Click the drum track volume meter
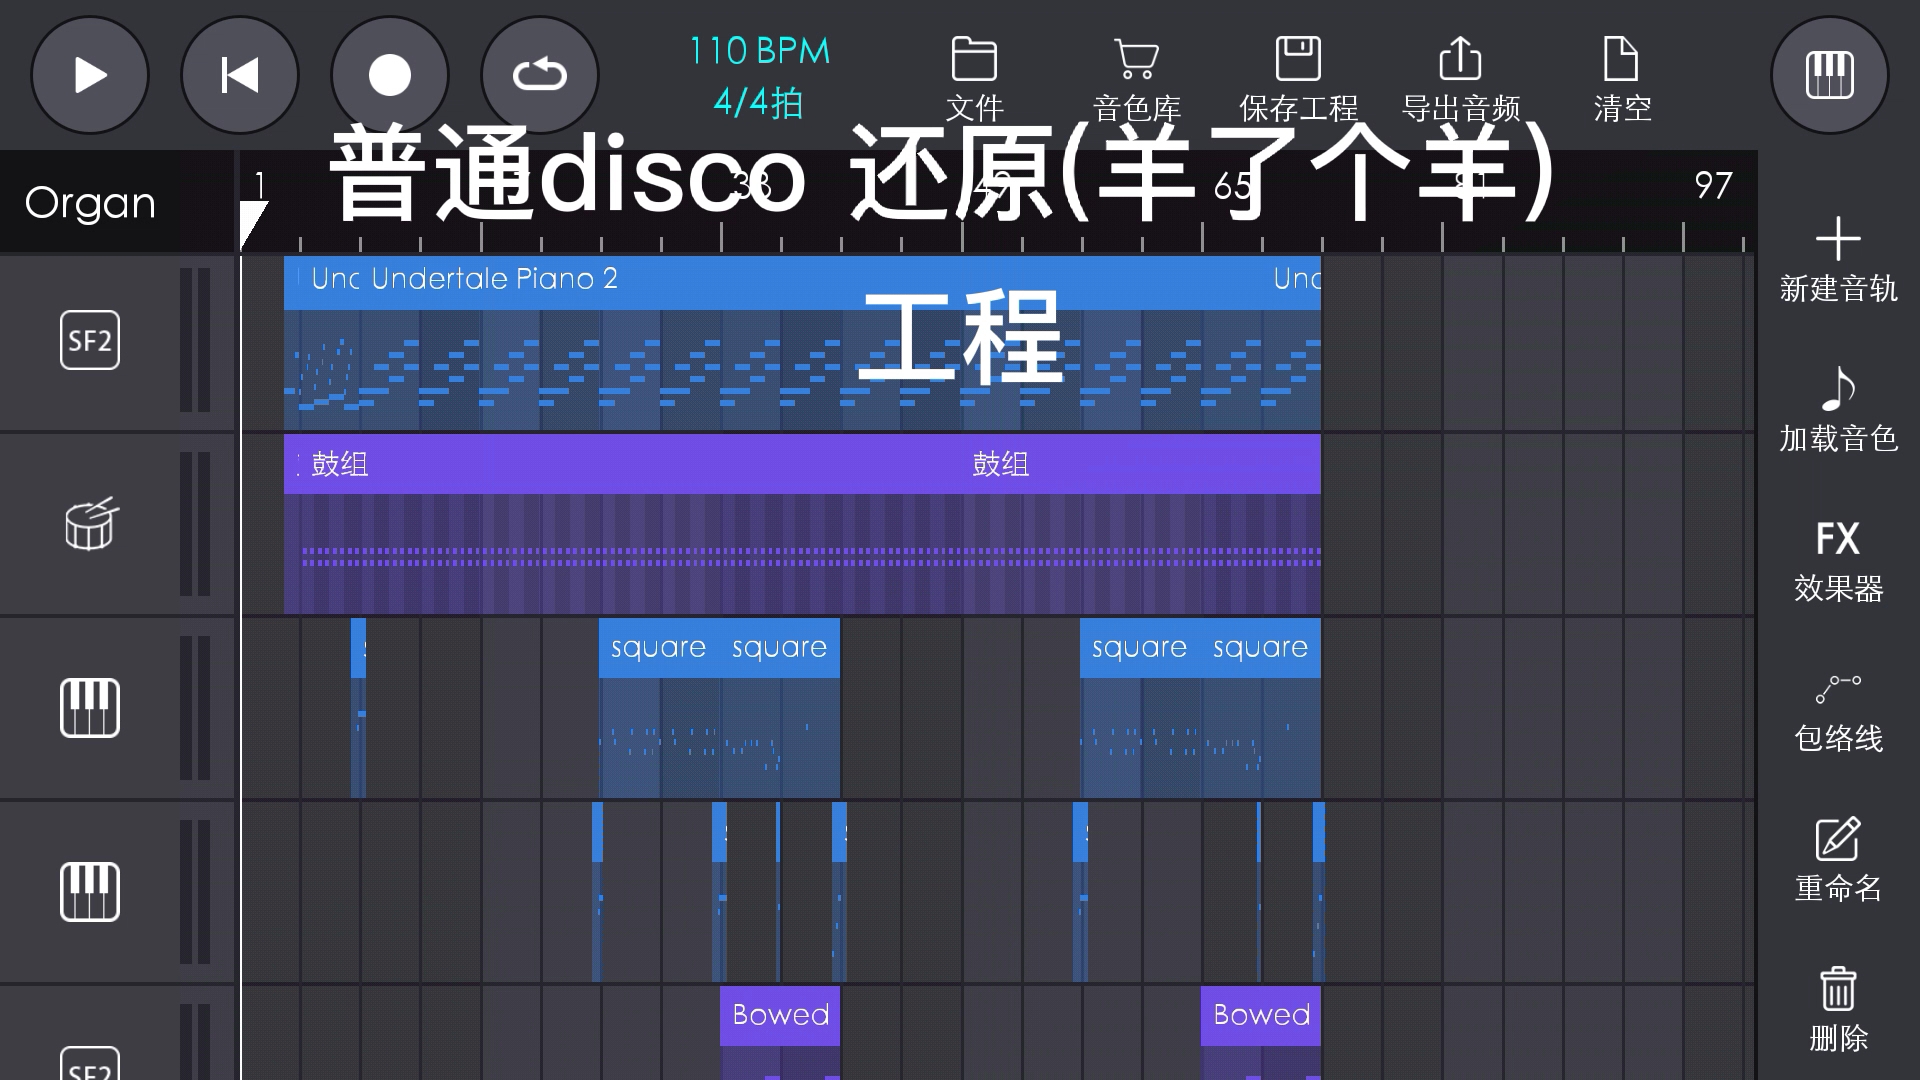 tap(195, 524)
